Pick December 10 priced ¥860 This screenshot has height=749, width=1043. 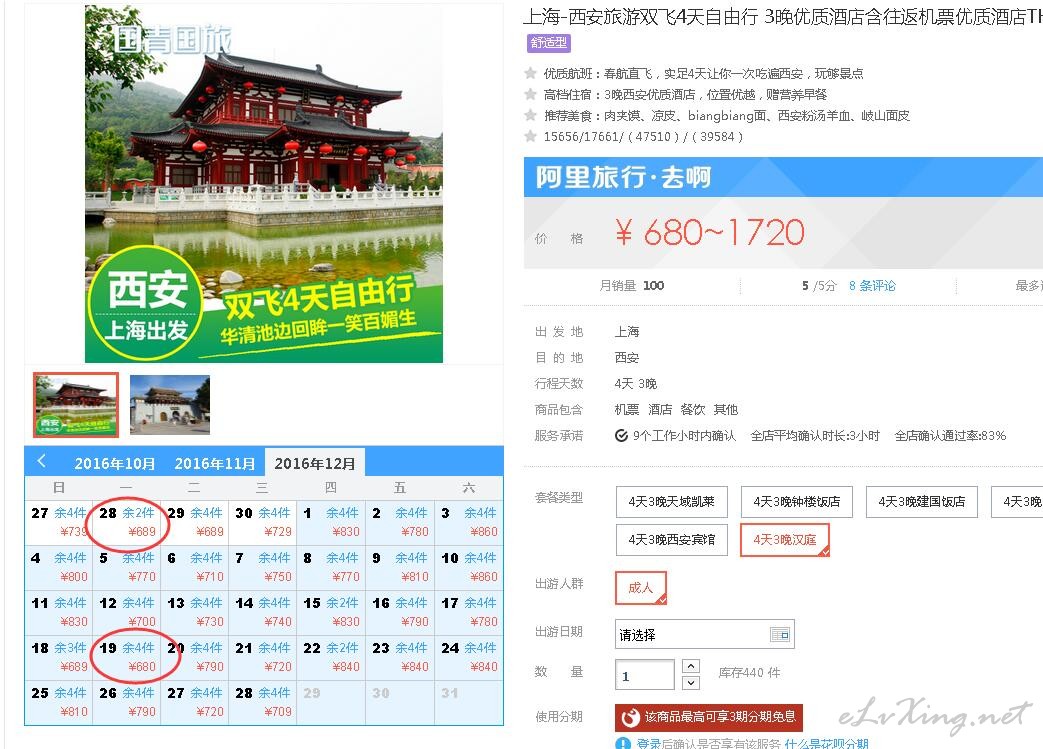click(x=469, y=567)
